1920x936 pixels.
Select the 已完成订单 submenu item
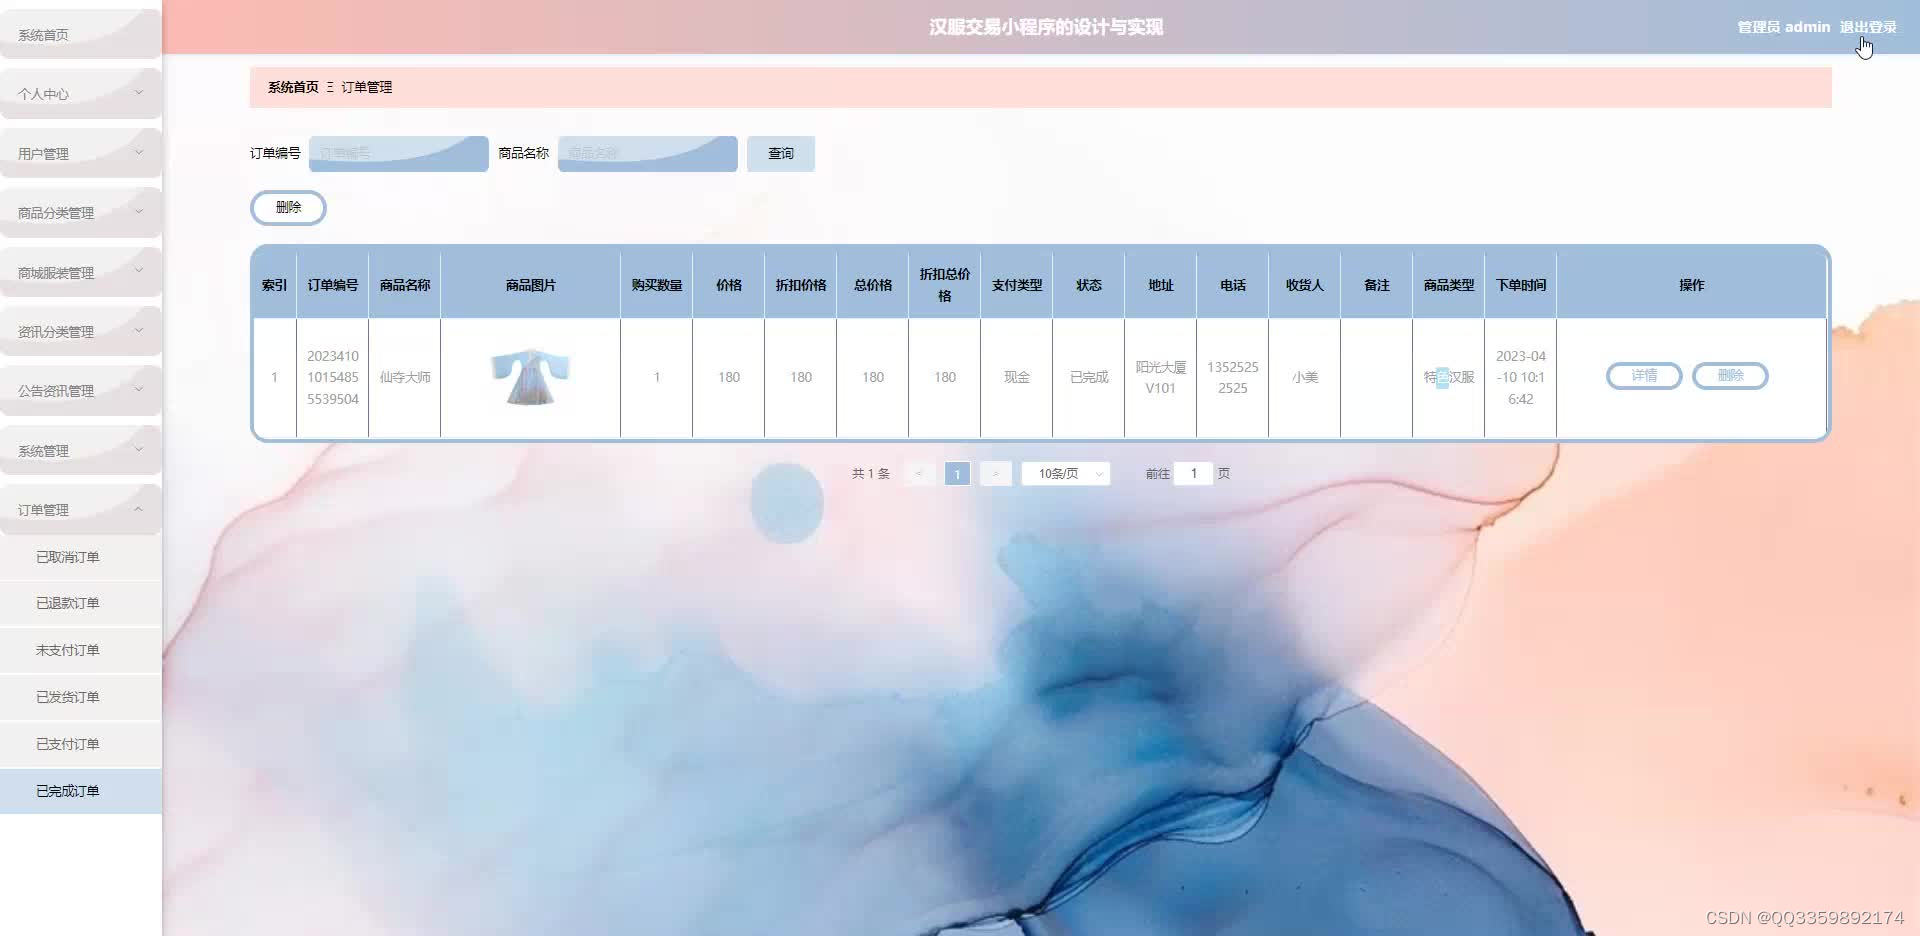point(80,791)
